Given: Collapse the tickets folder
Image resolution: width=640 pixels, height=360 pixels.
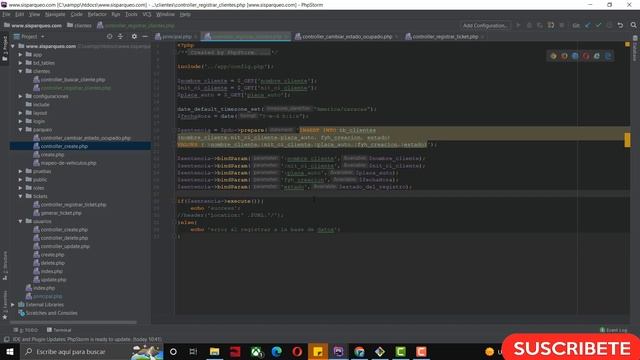Looking at the screenshot, I should [x=20, y=196].
